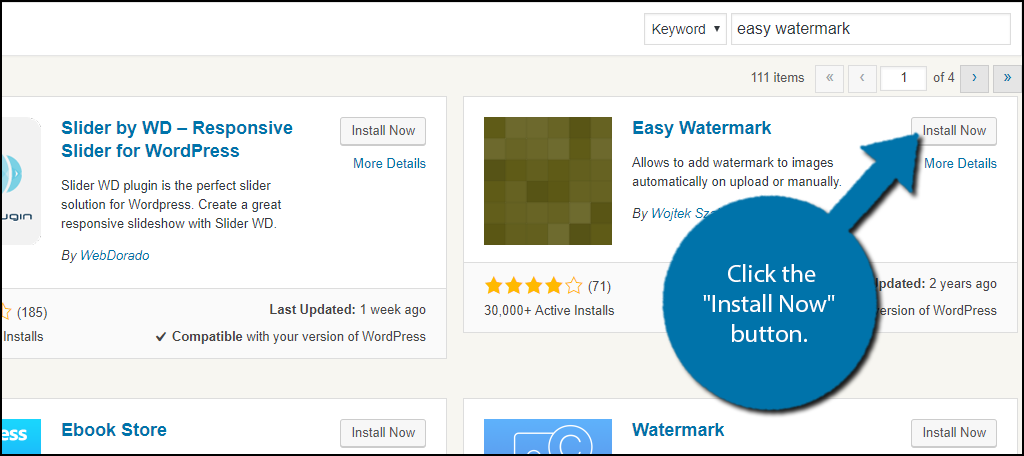
Task: Click the Easy Watermark star rating
Action: click(x=534, y=285)
